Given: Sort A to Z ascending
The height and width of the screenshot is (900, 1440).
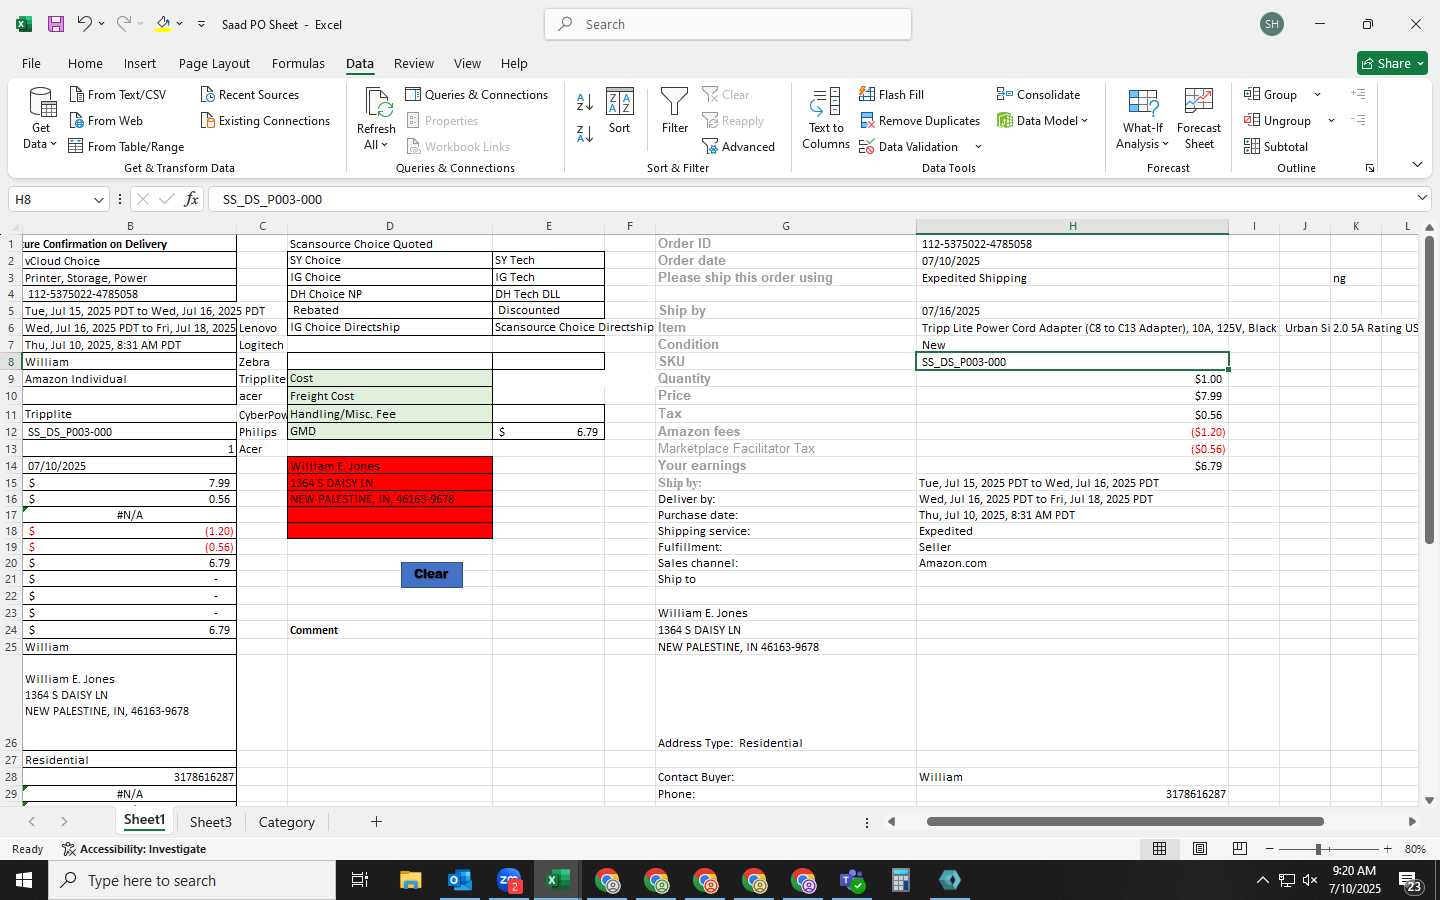Looking at the screenshot, I should point(585,102).
